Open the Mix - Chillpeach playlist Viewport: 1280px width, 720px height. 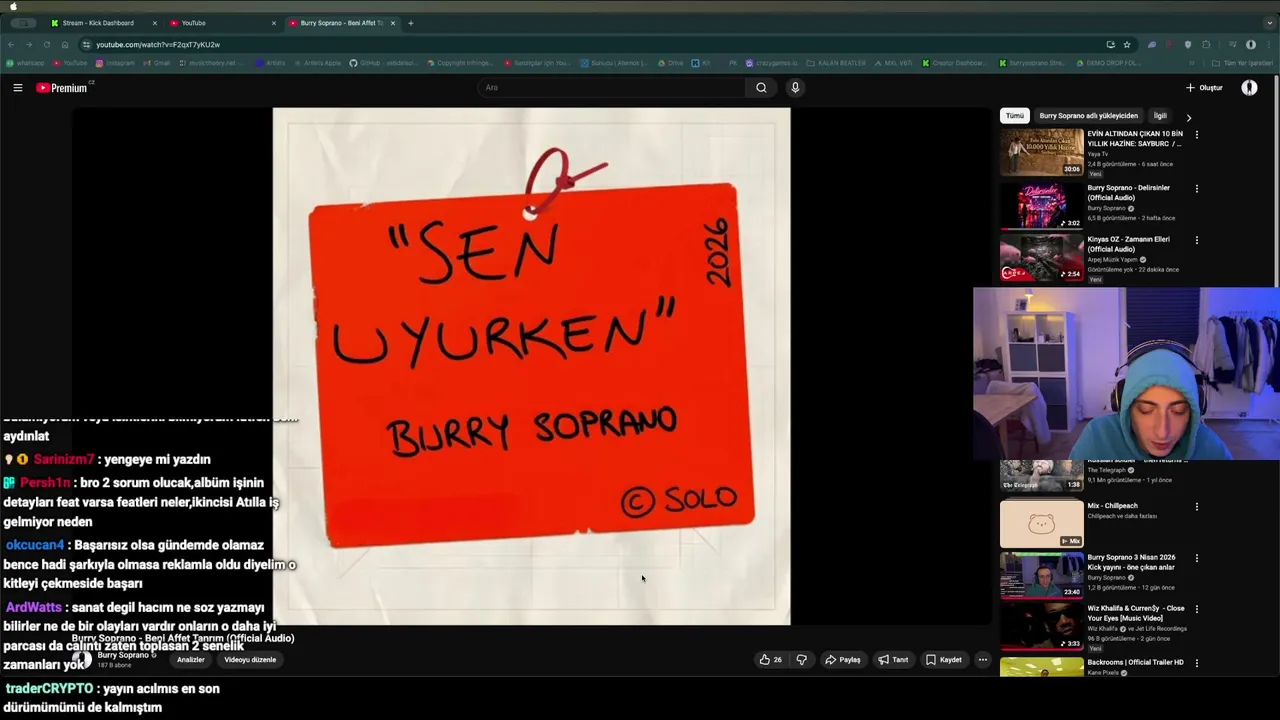[x=1042, y=524]
